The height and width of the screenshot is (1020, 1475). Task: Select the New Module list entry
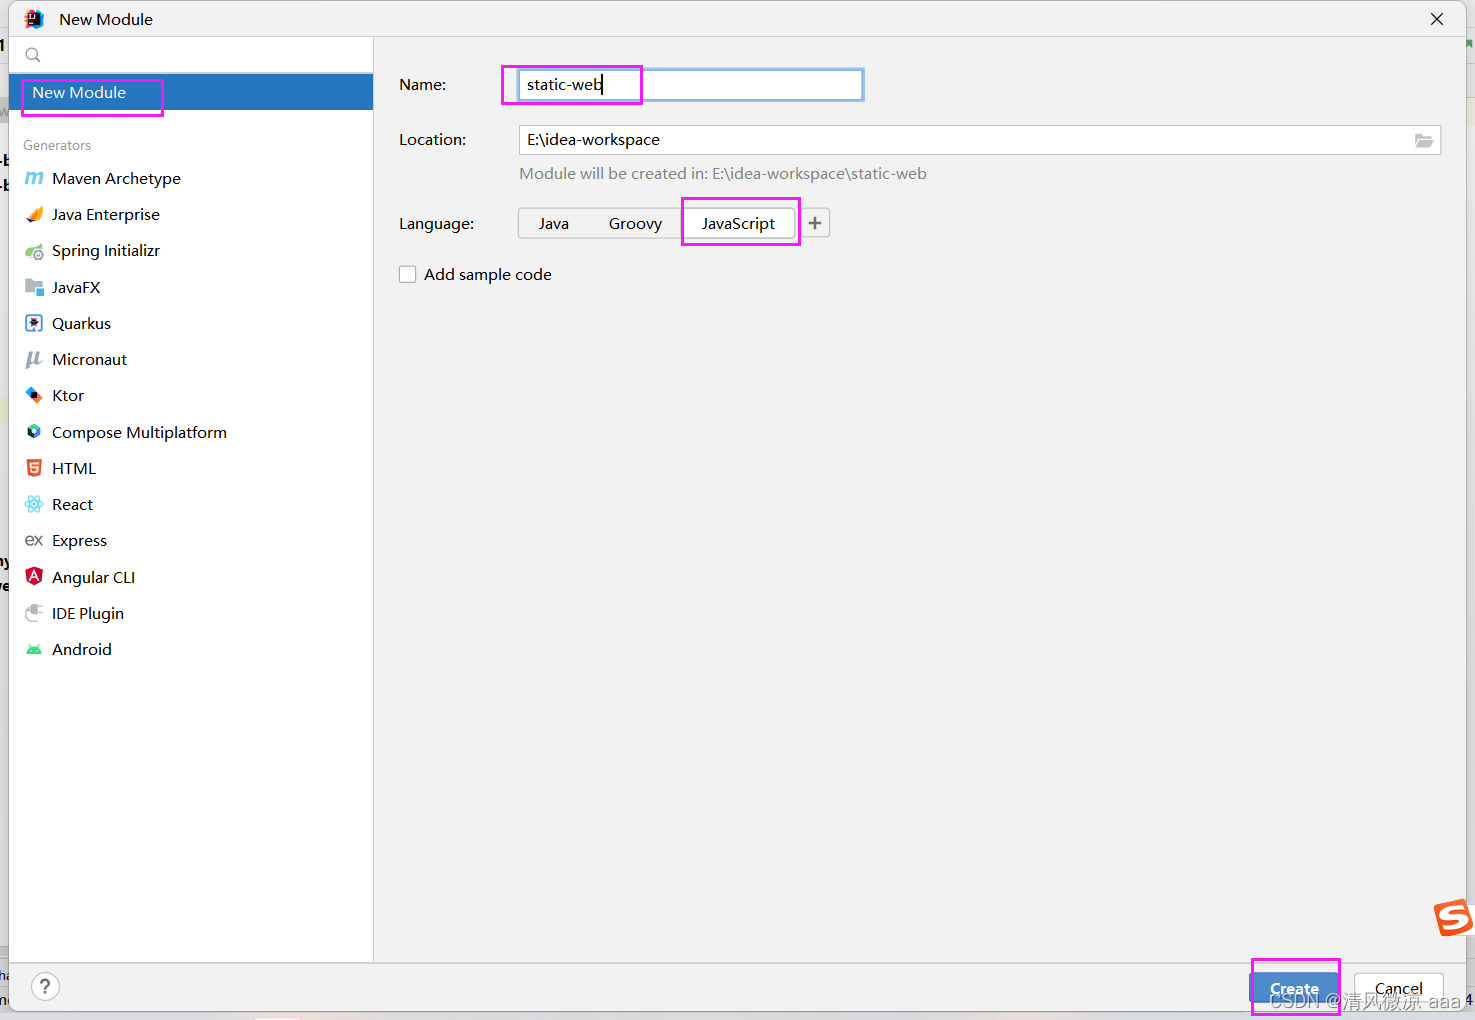(x=191, y=92)
